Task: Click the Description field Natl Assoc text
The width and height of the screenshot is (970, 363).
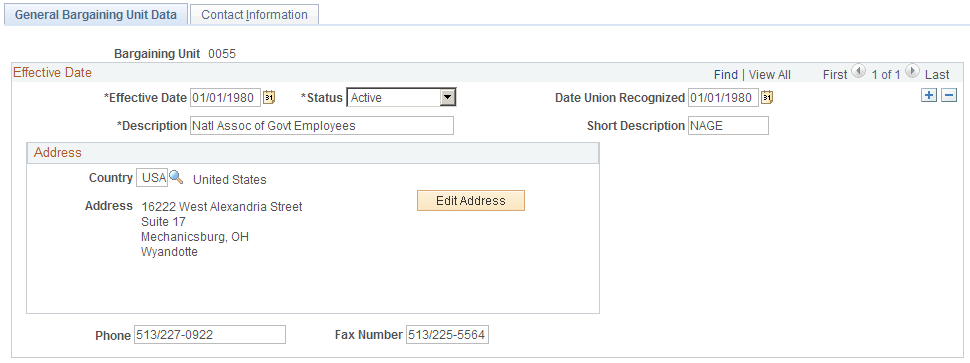Action: [x=322, y=126]
